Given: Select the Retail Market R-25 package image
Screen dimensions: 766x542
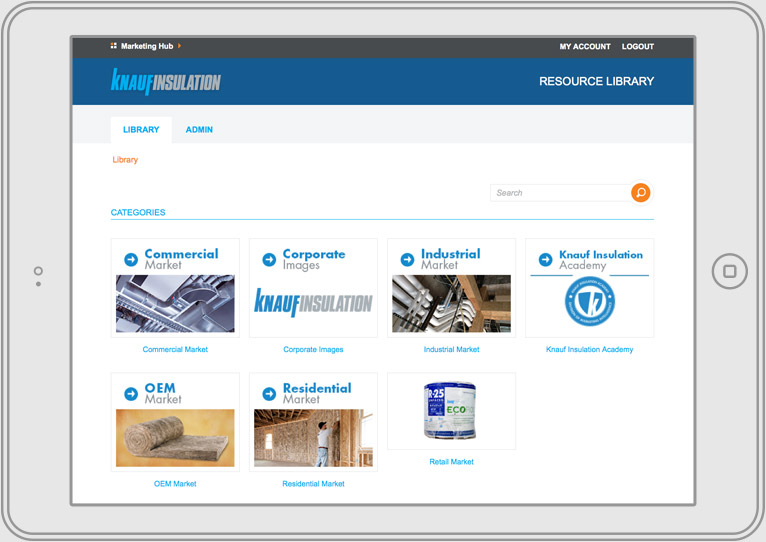Looking at the screenshot, I should 450,410.
